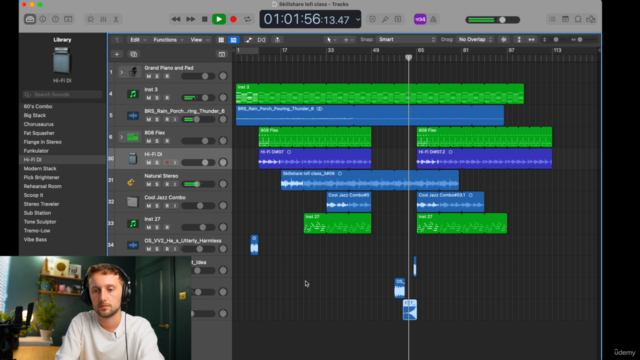Select the Skillshare lofi class_3#09 region
This screenshot has height=360, width=640.
coord(370,180)
